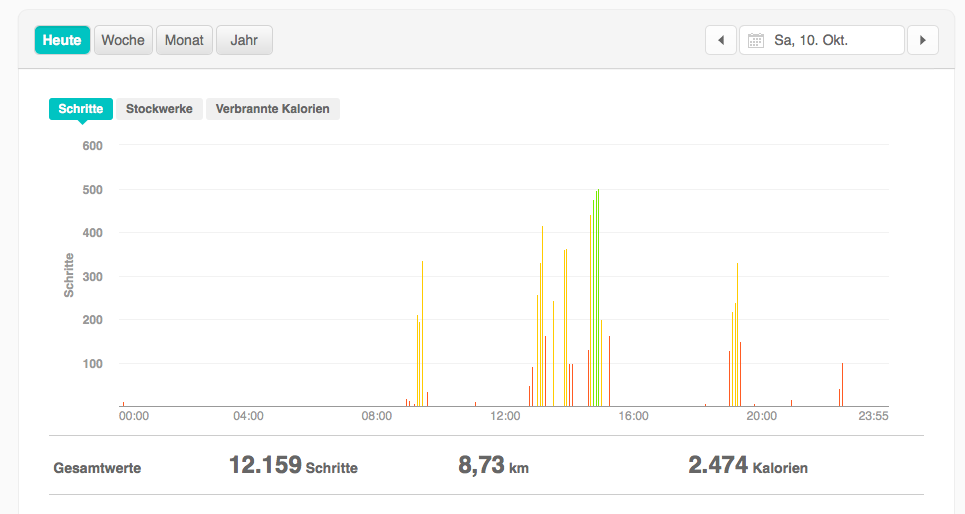Click the 2.474 Kalorien total
Viewport: 965px width, 514px height.
pos(747,466)
